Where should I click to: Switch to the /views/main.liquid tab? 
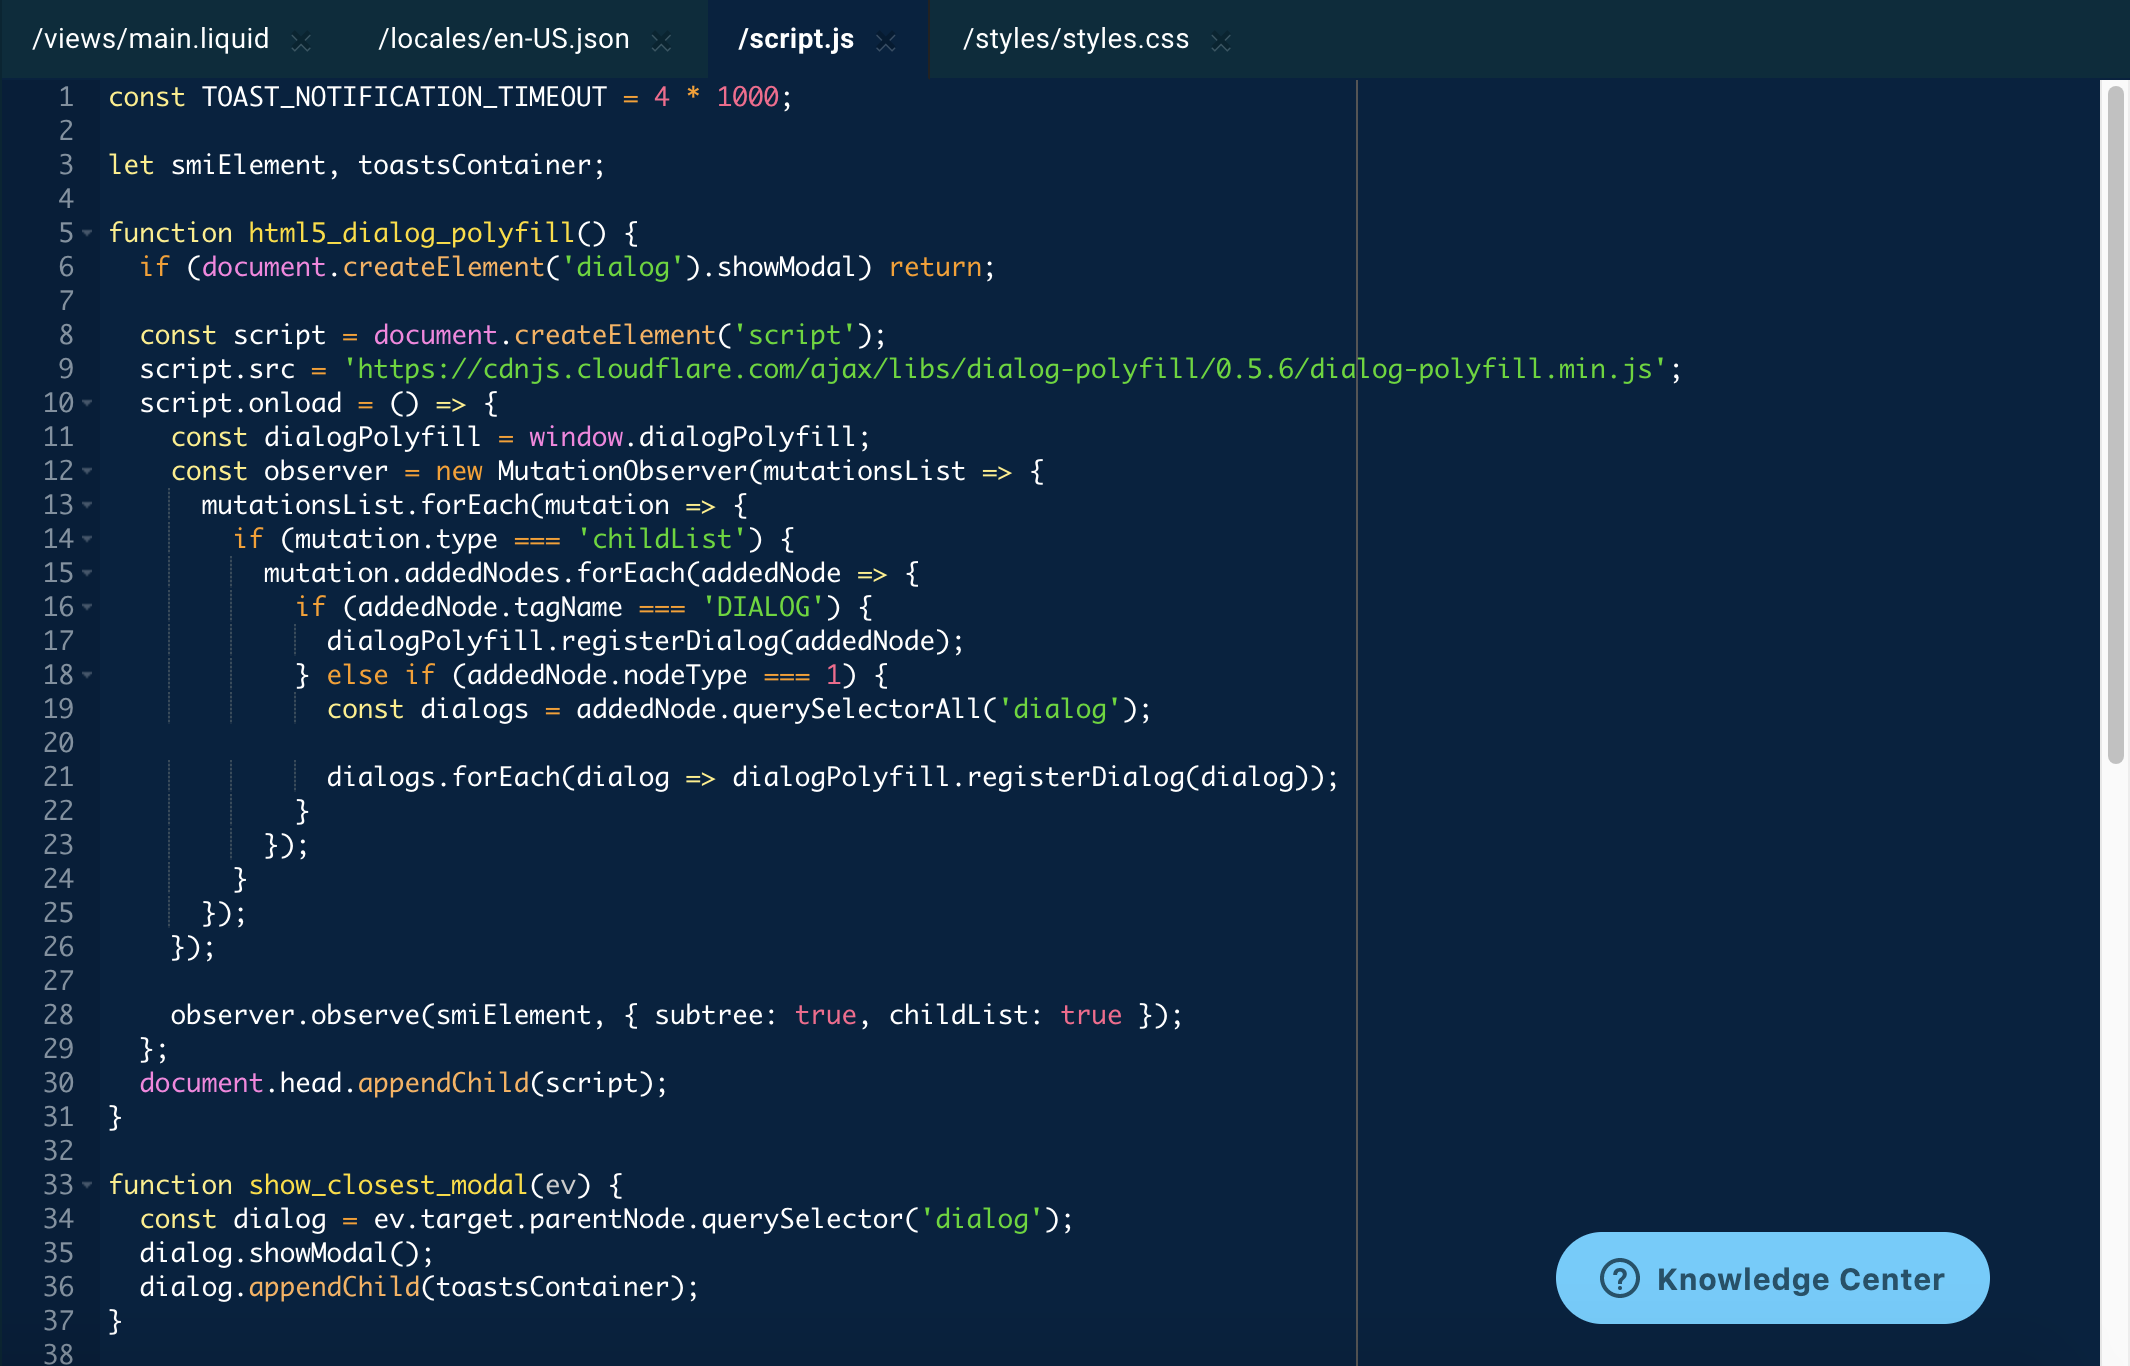point(151,39)
